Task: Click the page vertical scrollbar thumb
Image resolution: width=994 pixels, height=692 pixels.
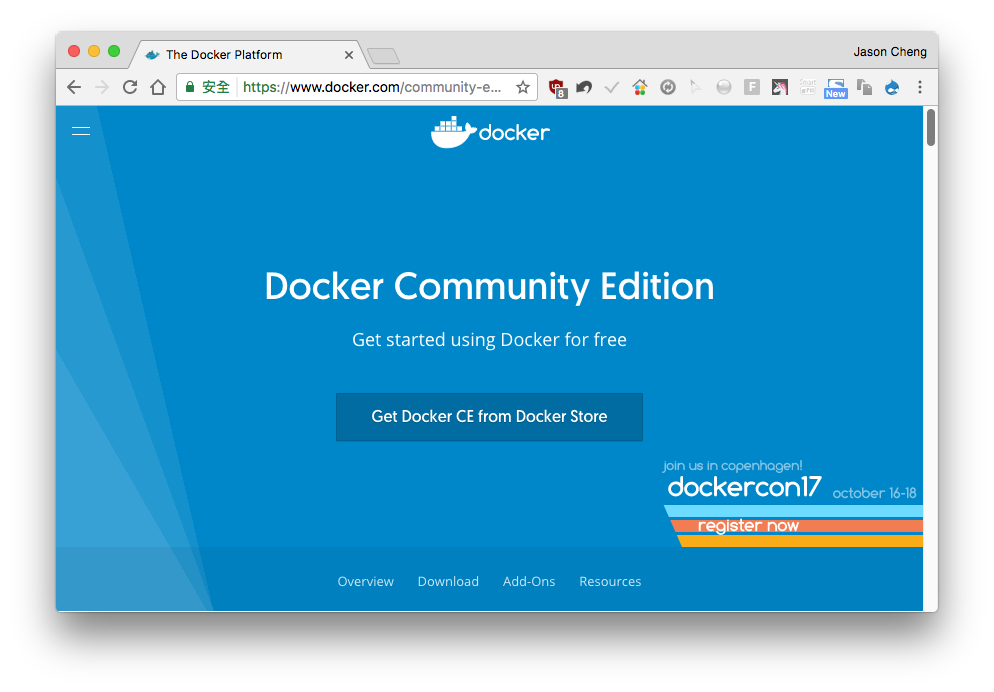Action: (931, 127)
